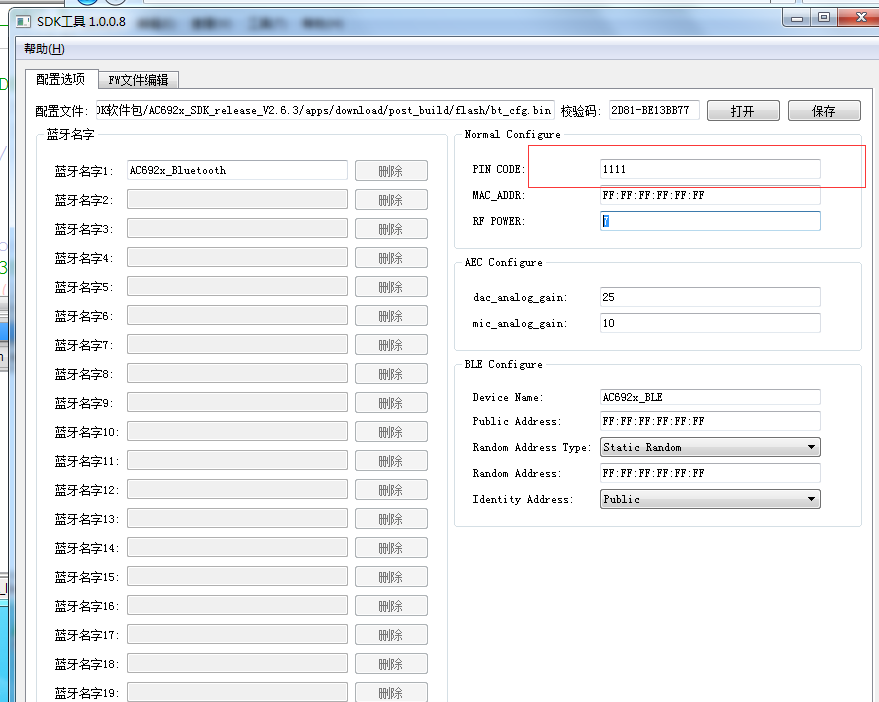
Task: Click the 删除 button for 蓝牙名字5
Action: pos(391,286)
